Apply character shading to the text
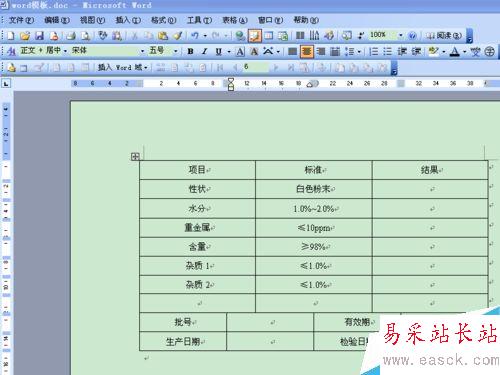This screenshot has height=375, width=500. (x=254, y=51)
